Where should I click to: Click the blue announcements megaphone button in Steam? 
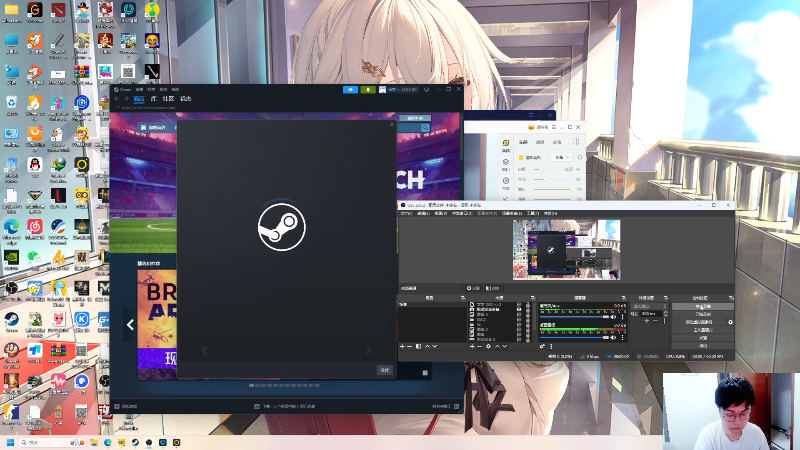pyautogui.click(x=350, y=89)
